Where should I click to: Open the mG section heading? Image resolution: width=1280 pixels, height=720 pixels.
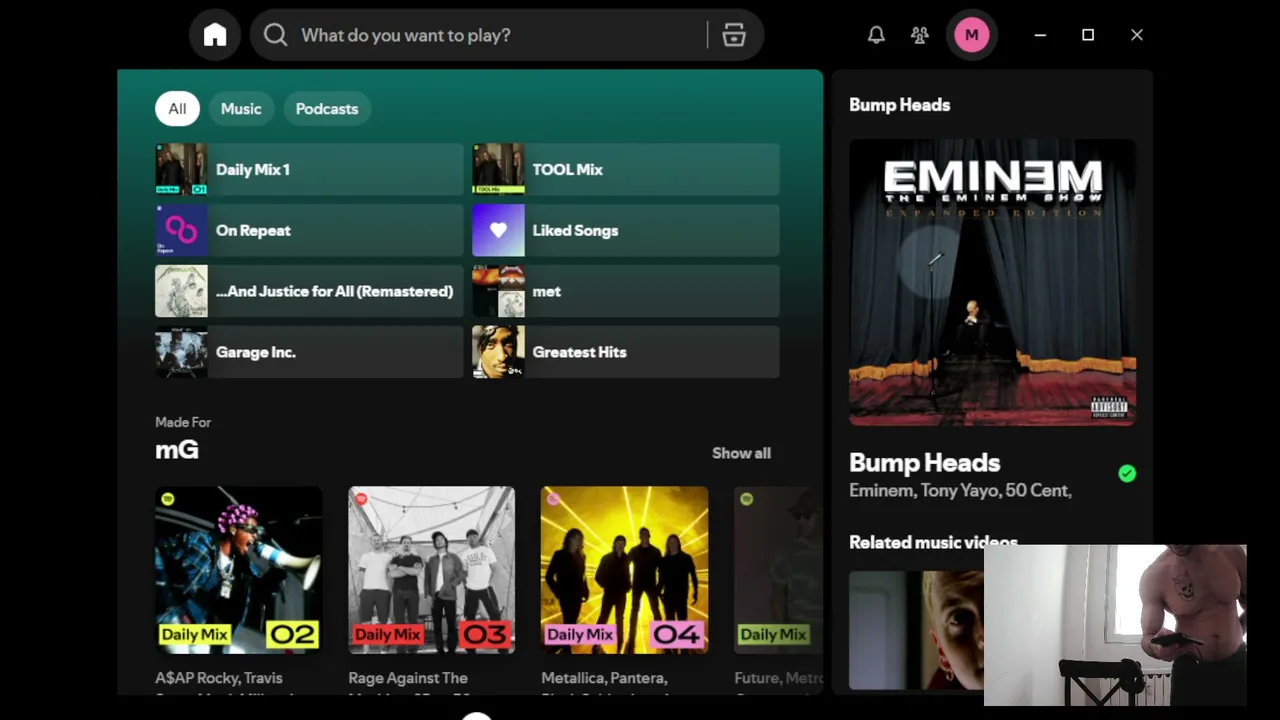tap(177, 450)
